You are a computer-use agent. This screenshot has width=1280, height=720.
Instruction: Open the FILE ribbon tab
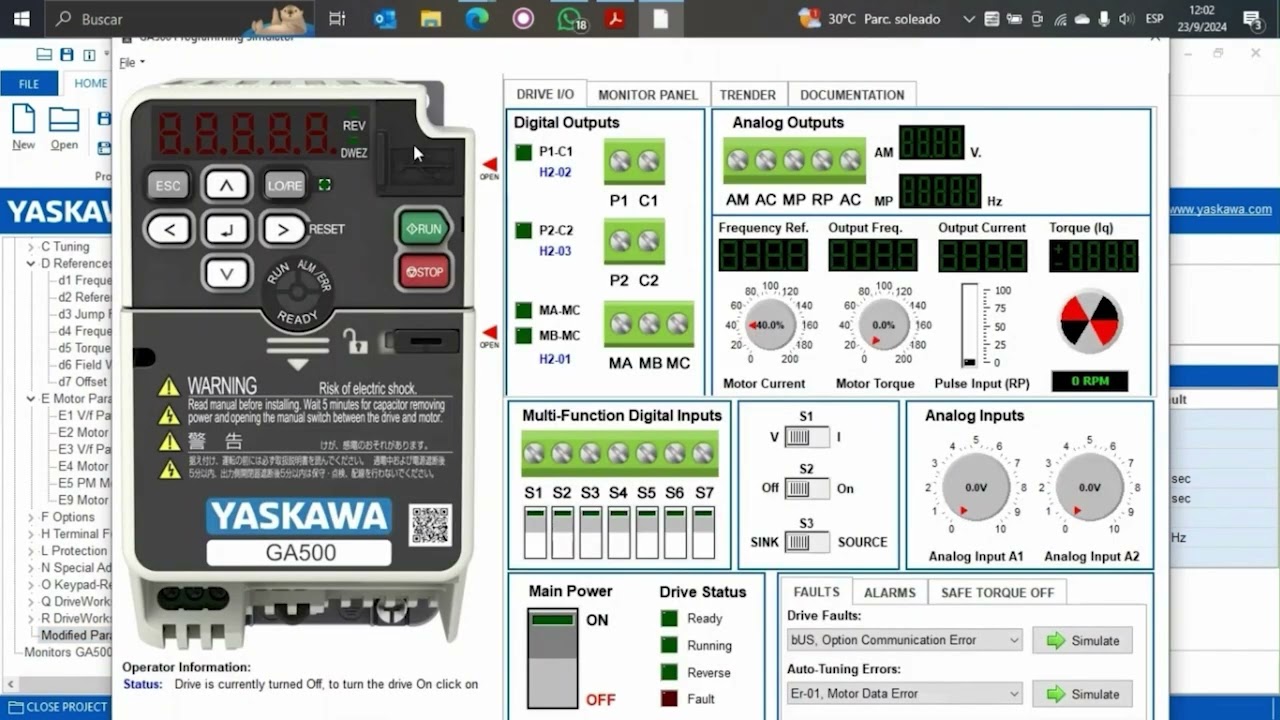(x=29, y=84)
